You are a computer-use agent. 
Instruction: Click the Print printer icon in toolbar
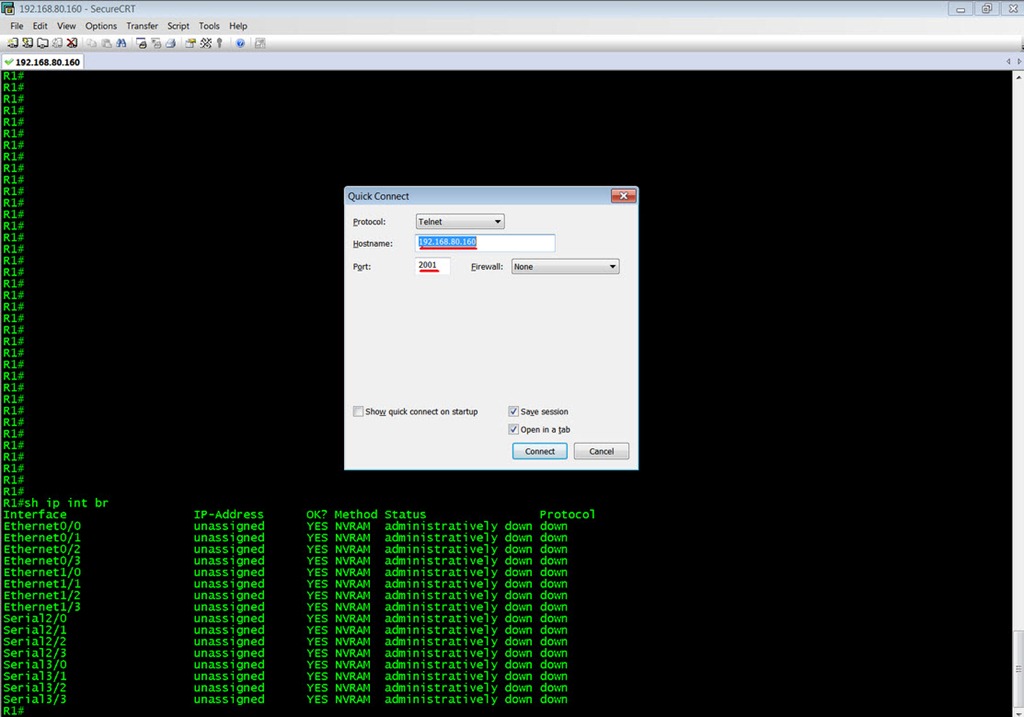pyautogui.click(x=170, y=43)
